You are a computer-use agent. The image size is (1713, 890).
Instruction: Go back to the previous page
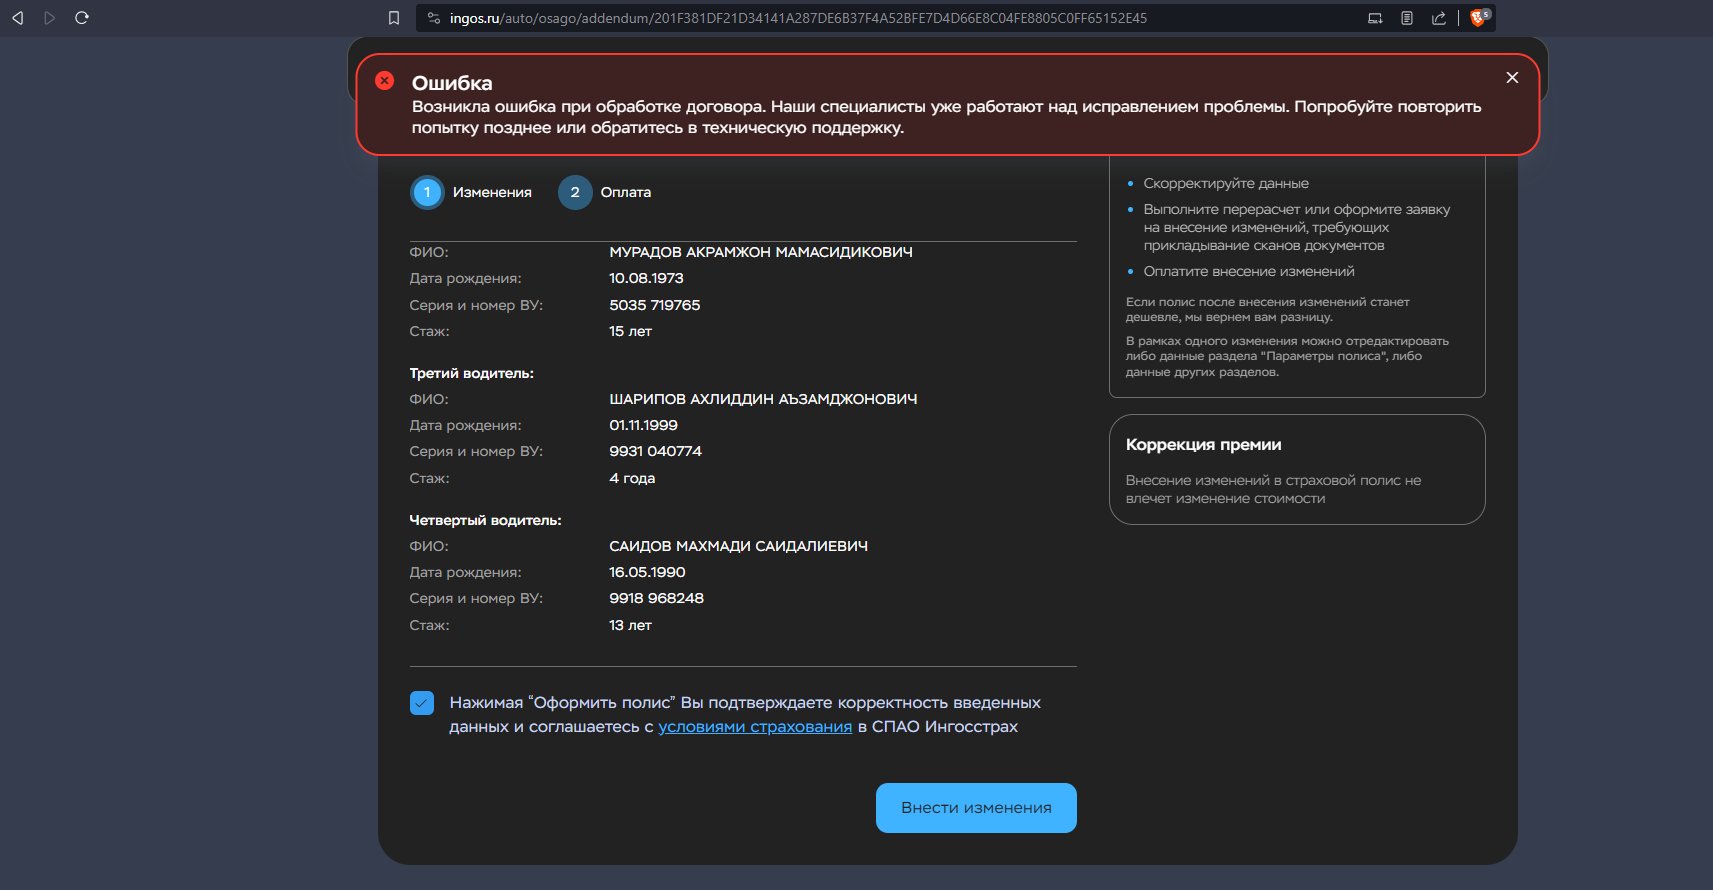[x=17, y=18]
